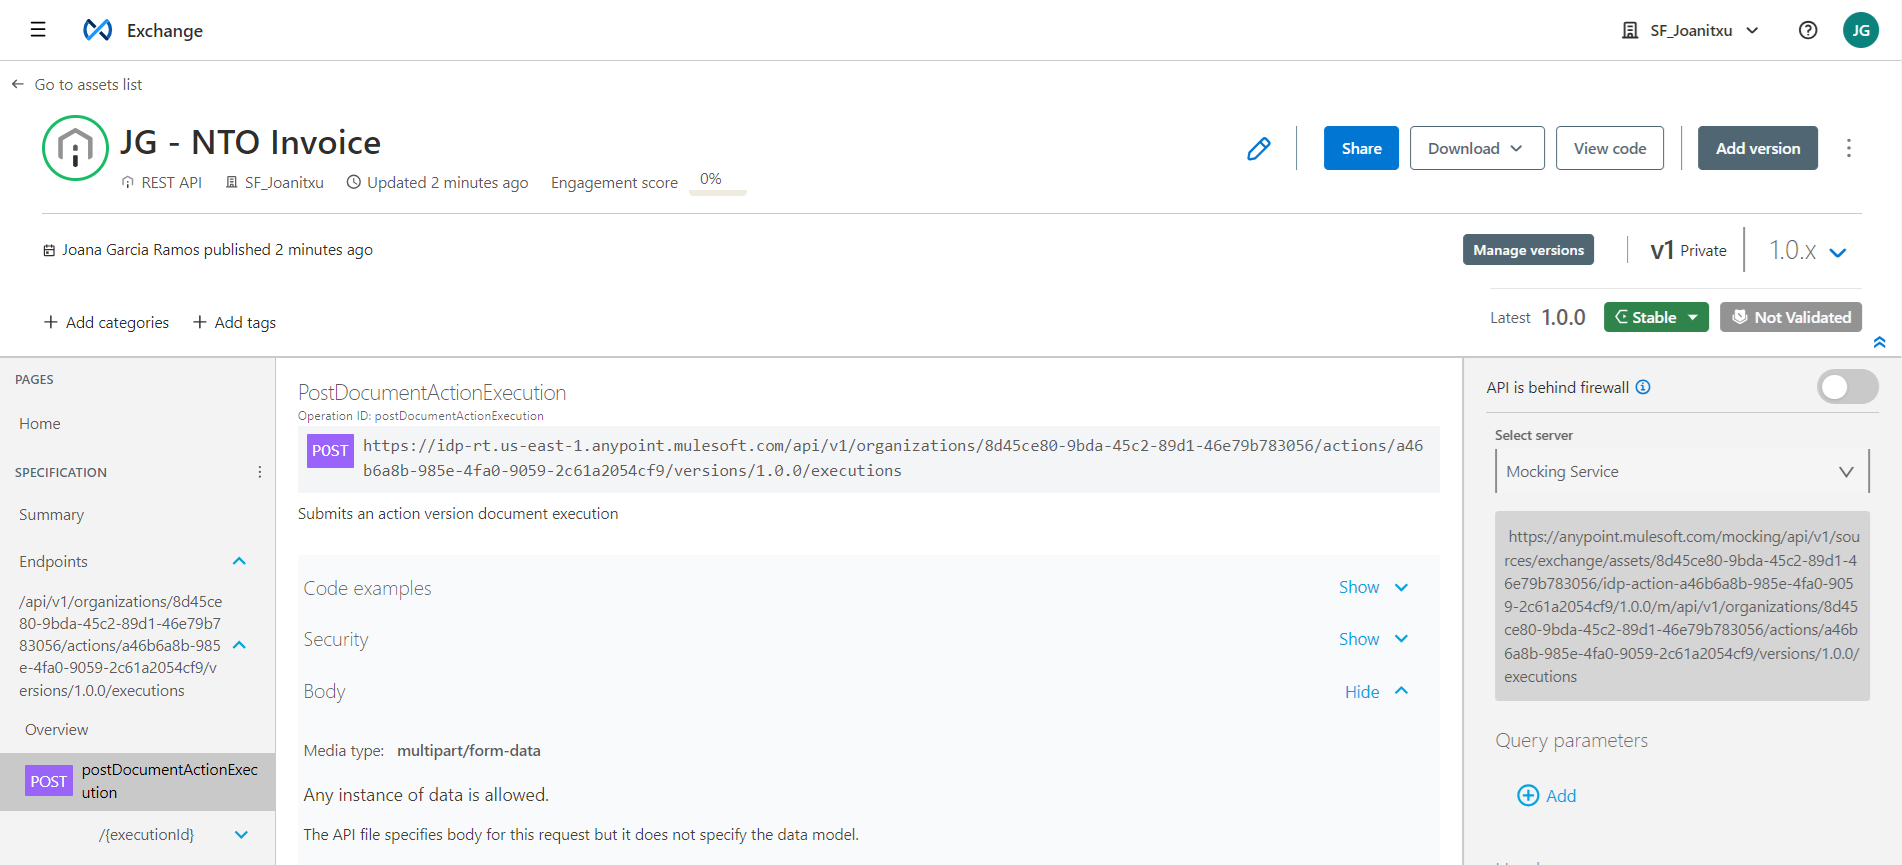
Task: Click the plus icon beside Add categories
Action: click(51, 322)
